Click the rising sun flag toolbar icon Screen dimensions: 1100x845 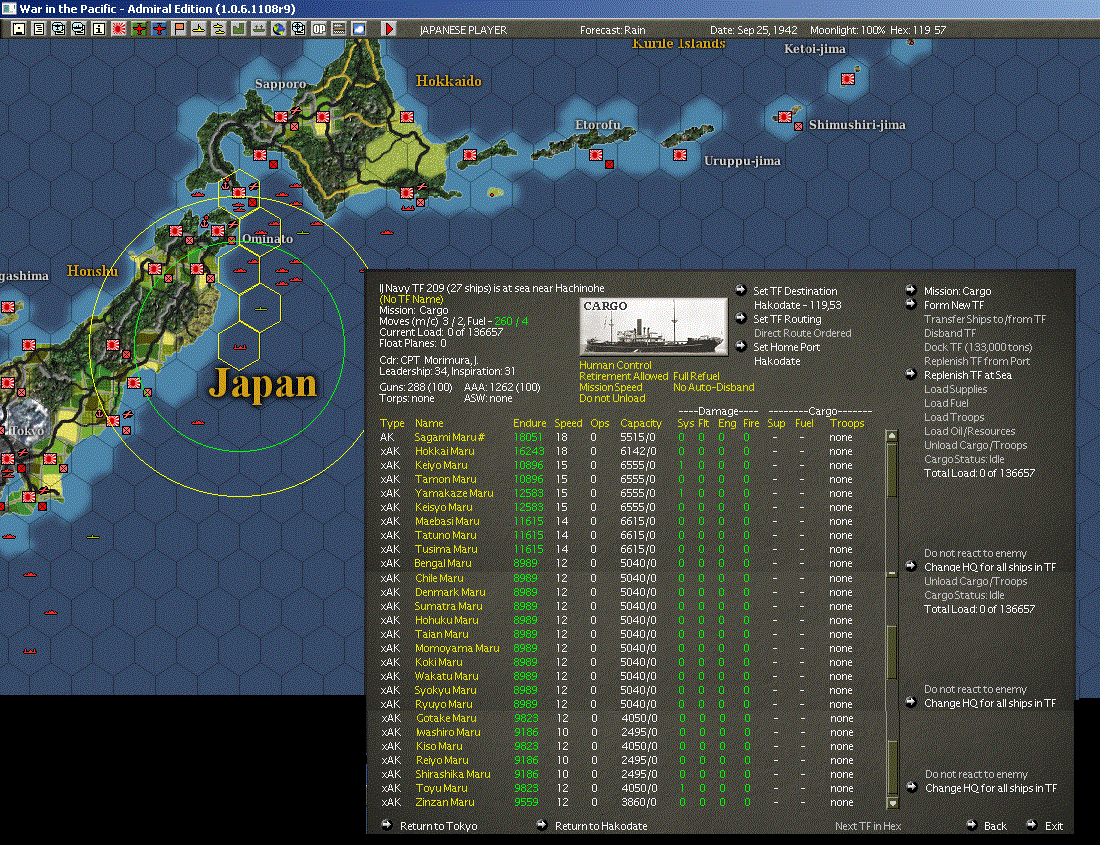pyautogui.click(x=119, y=29)
